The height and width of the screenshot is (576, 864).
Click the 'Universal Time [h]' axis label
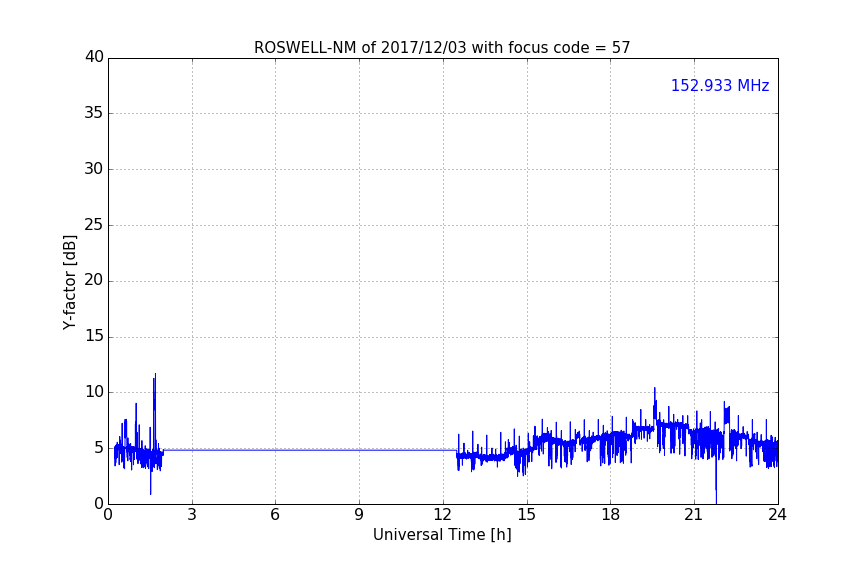click(442, 535)
